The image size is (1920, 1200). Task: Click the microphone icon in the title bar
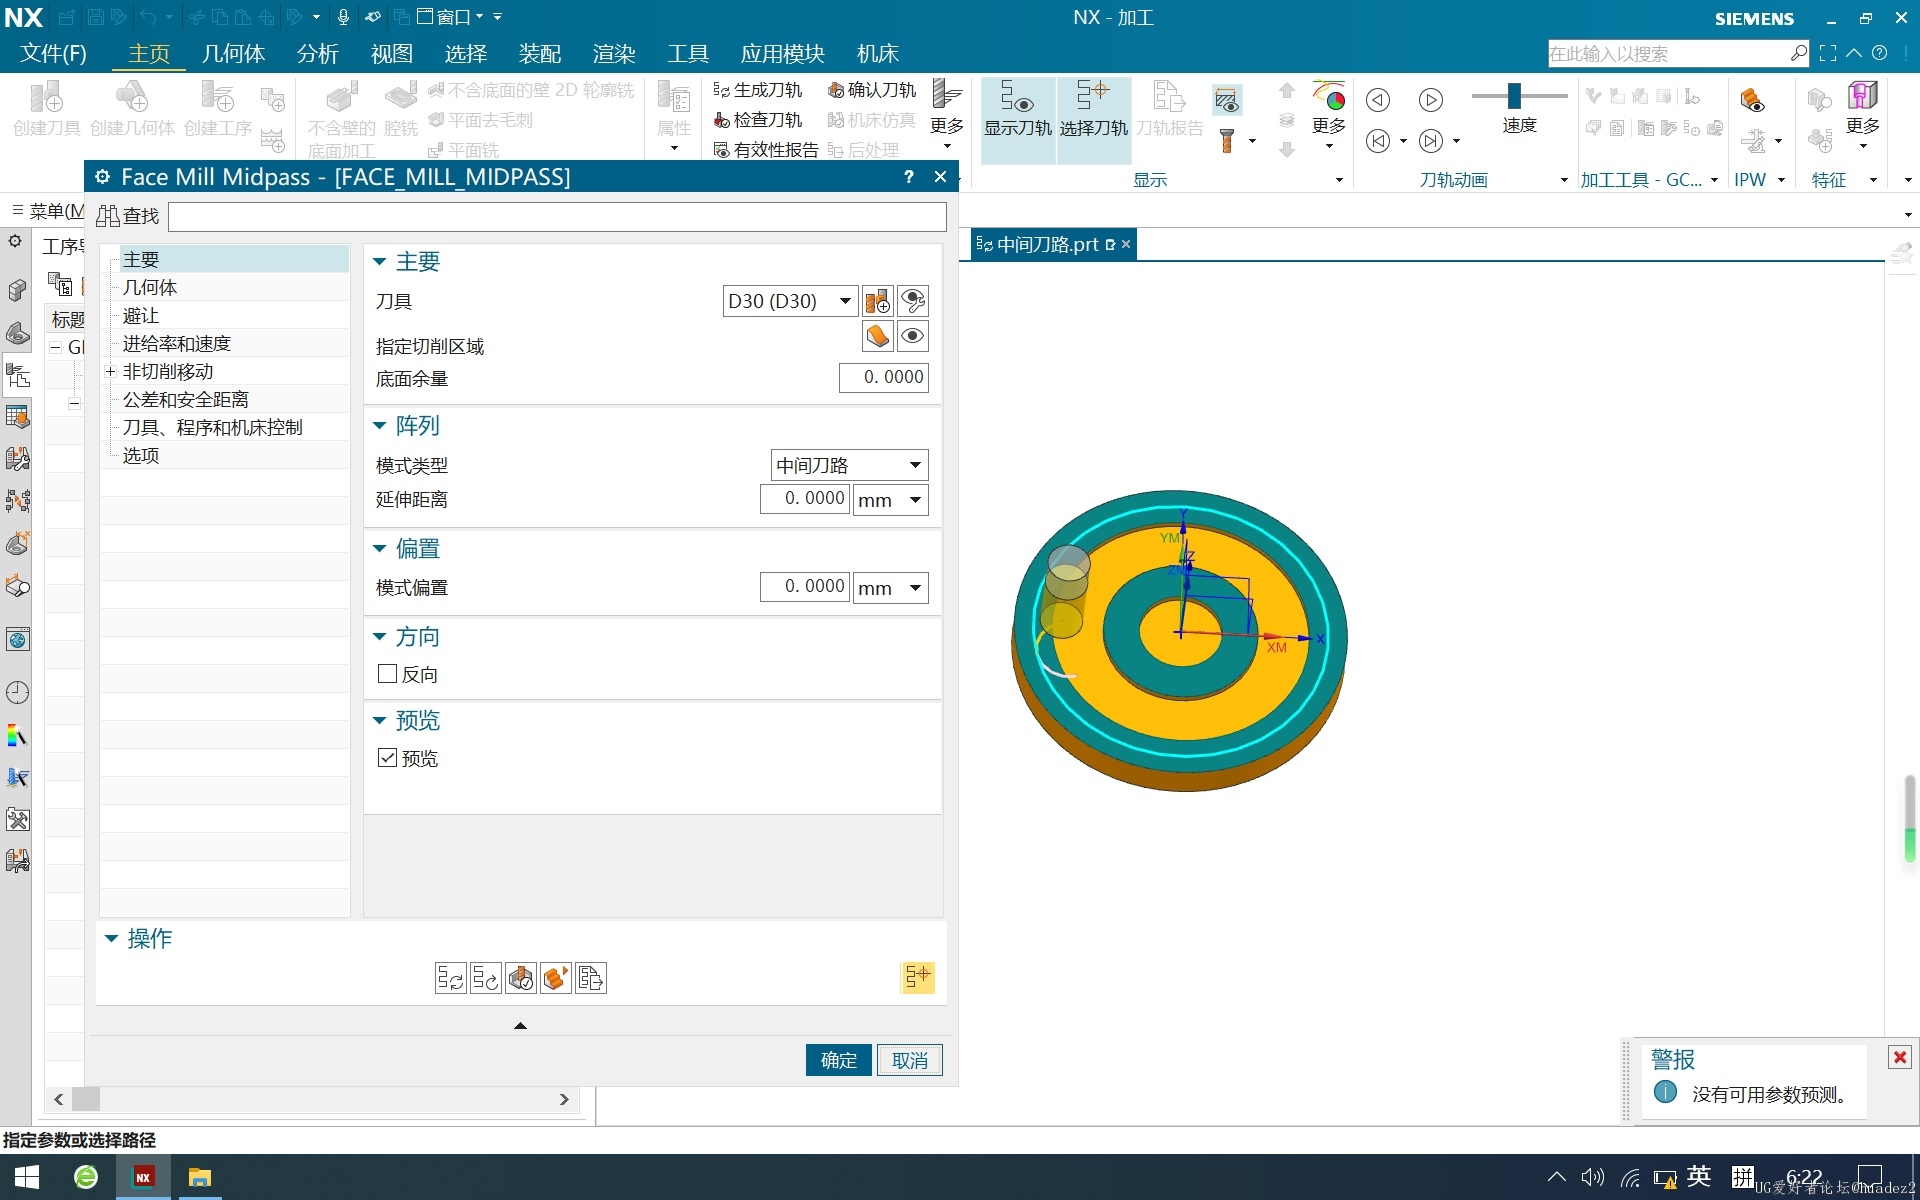coord(343,17)
